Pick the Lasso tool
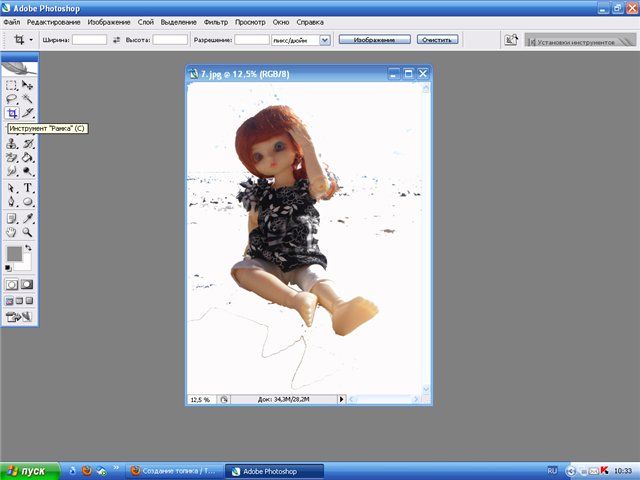The height and width of the screenshot is (480, 640). click(x=12, y=100)
